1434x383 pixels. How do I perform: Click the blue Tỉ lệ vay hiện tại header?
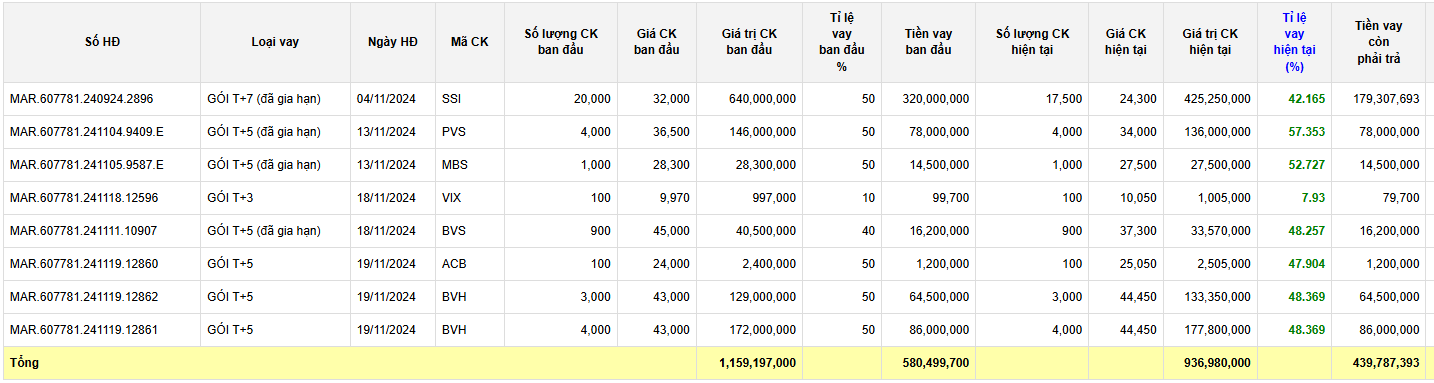coord(1294,42)
